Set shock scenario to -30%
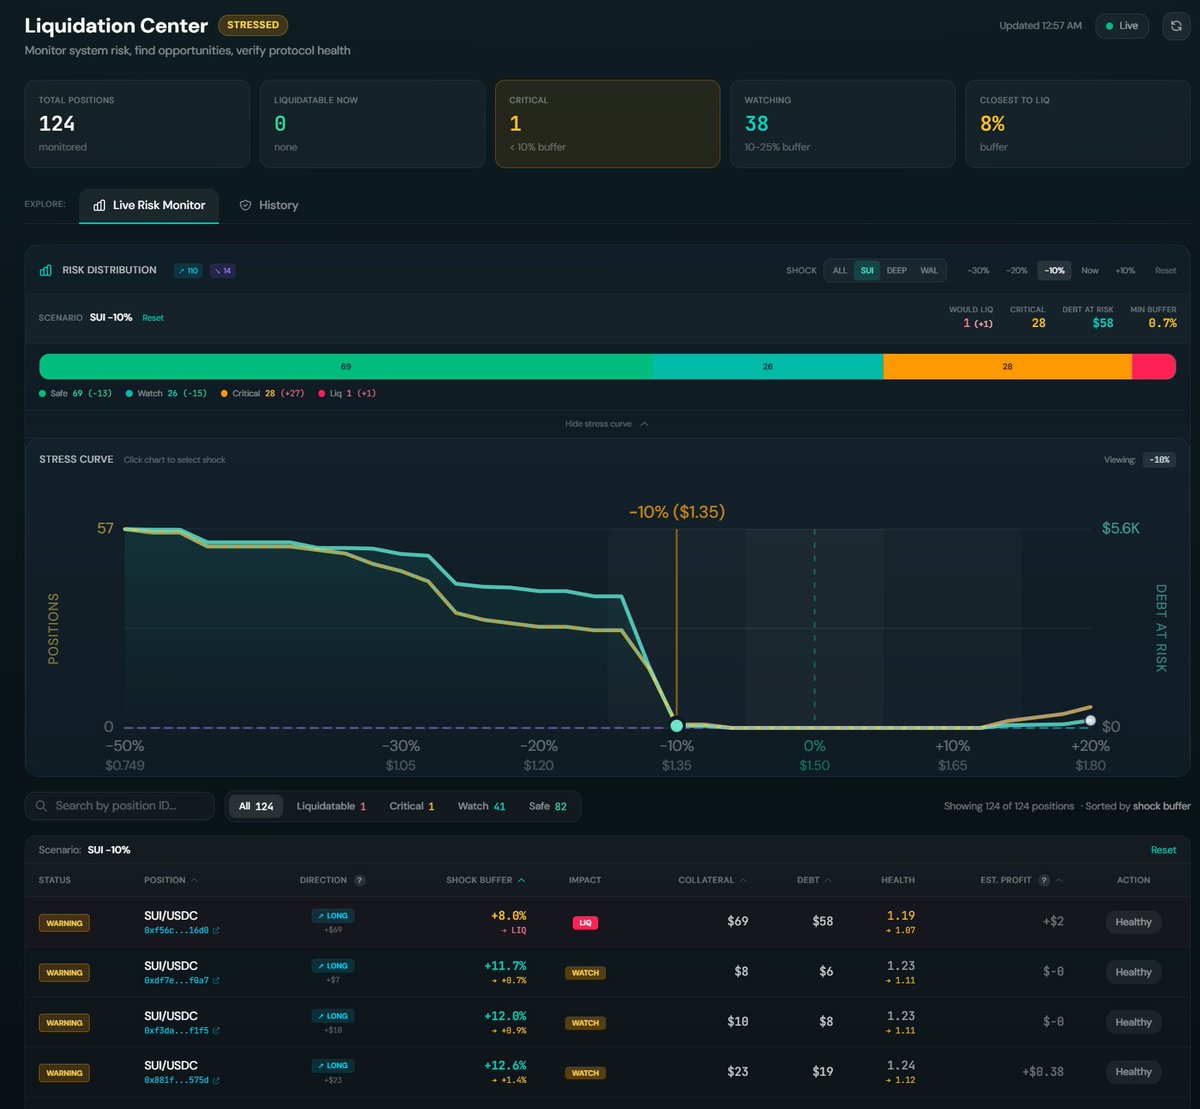 pos(978,270)
